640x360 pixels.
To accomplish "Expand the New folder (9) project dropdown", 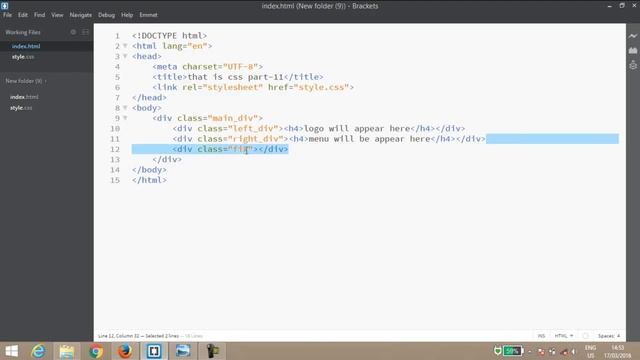I will (x=26, y=81).
